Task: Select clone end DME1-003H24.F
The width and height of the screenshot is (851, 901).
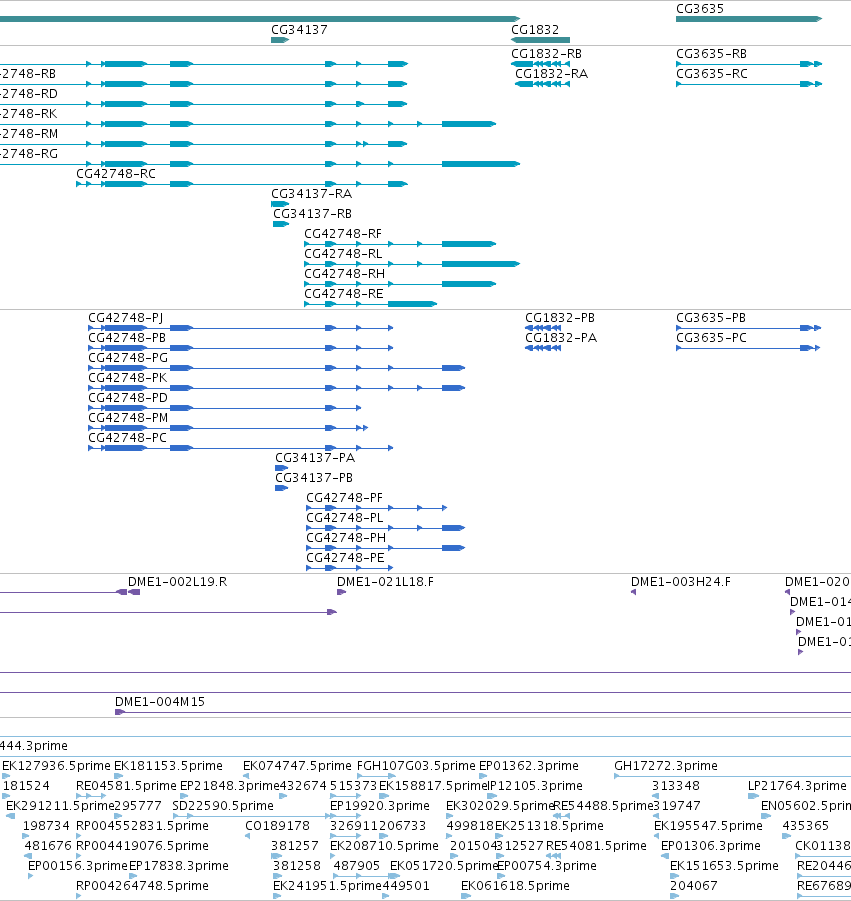Action: click(x=680, y=582)
